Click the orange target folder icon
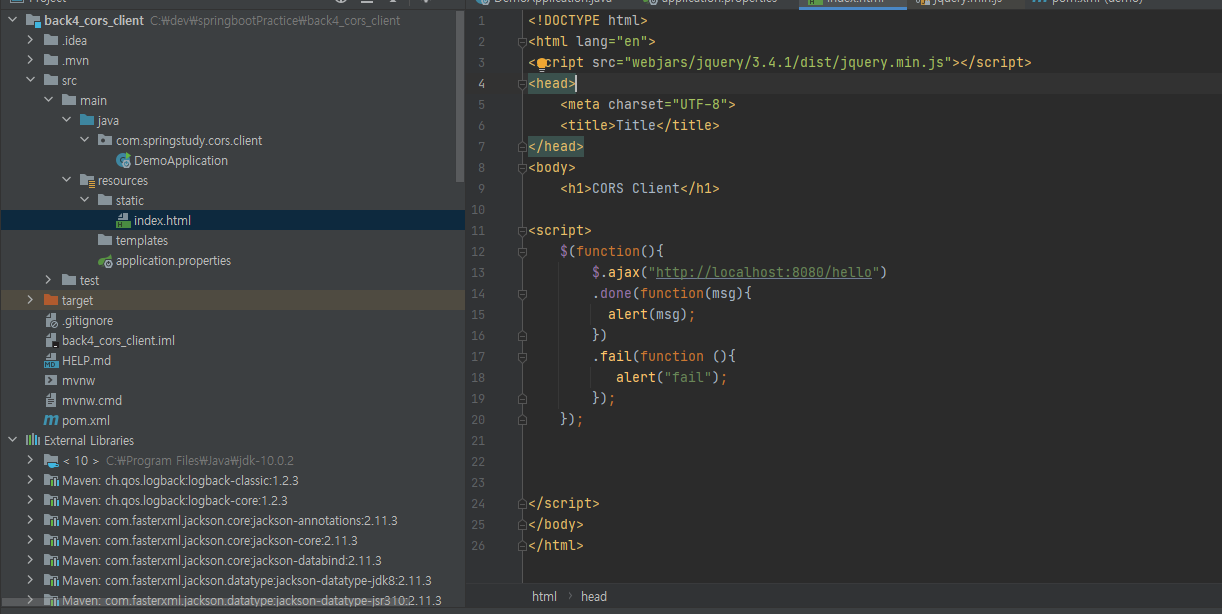1222x614 pixels. pyautogui.click(x=51, y=300)
